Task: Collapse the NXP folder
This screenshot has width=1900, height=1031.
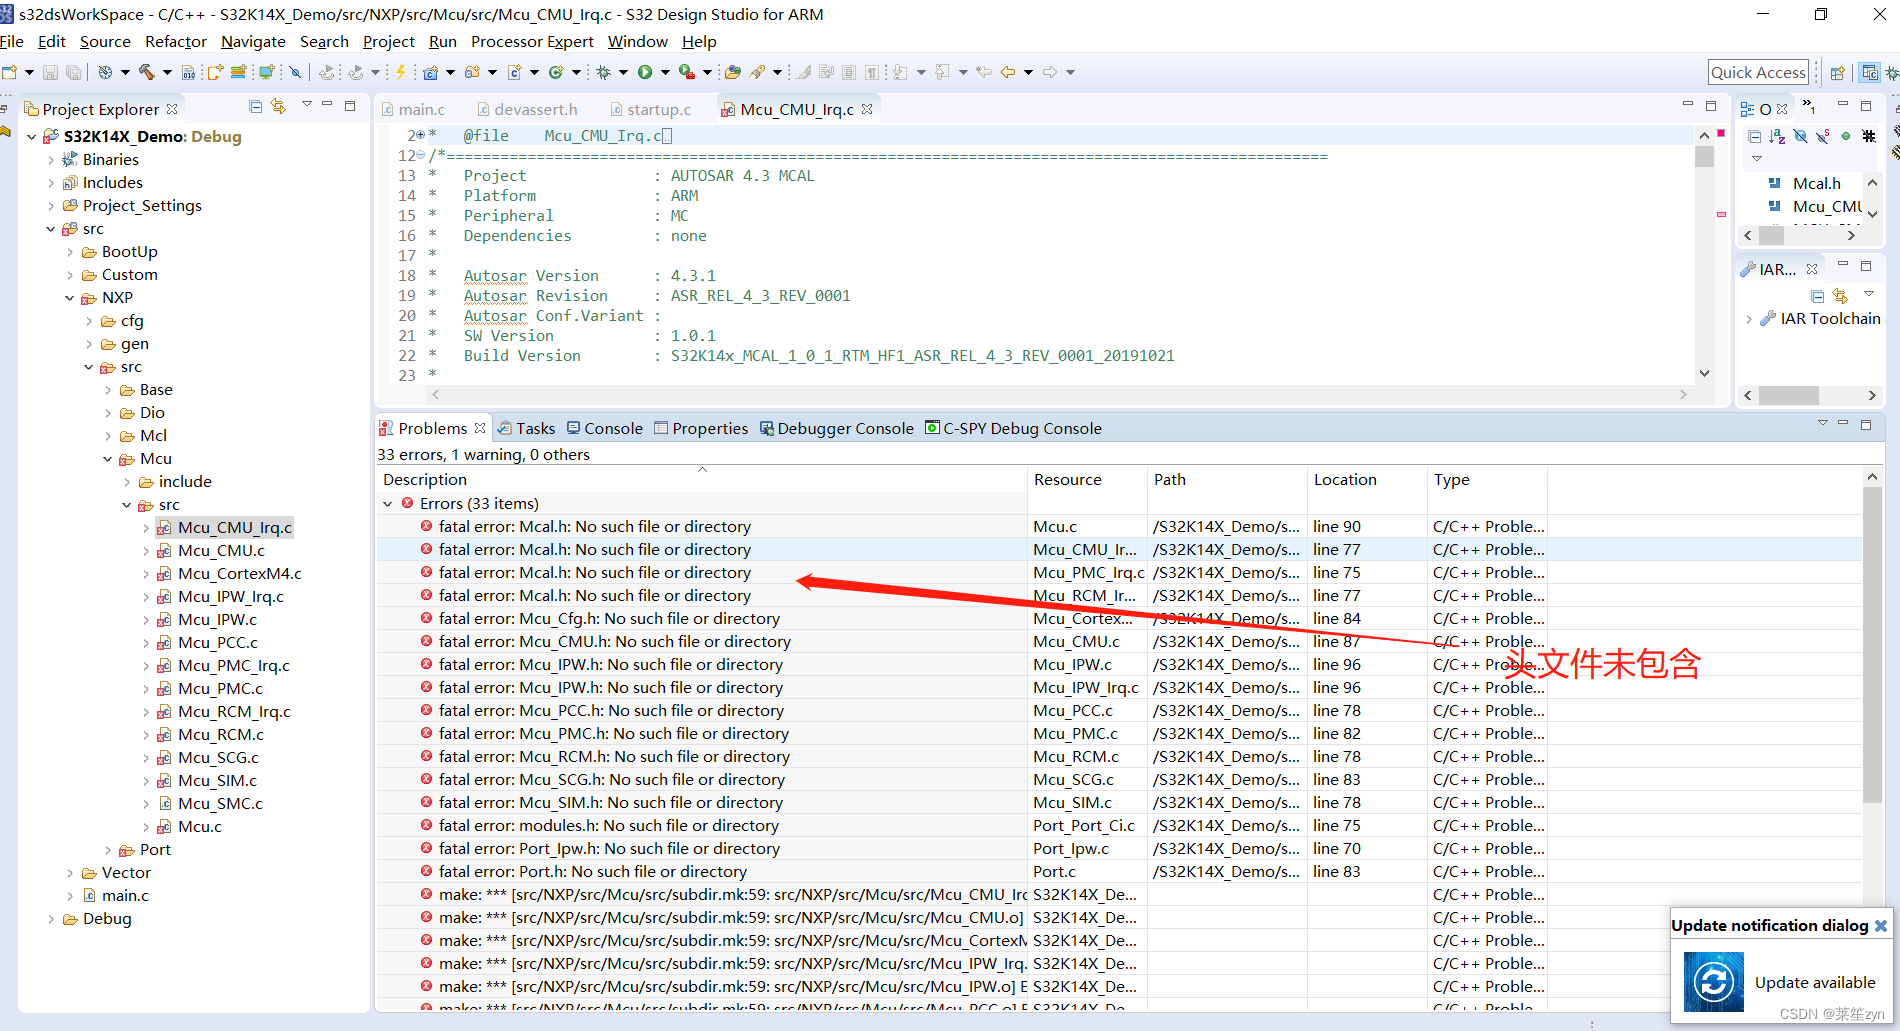Action: point(70,297)
